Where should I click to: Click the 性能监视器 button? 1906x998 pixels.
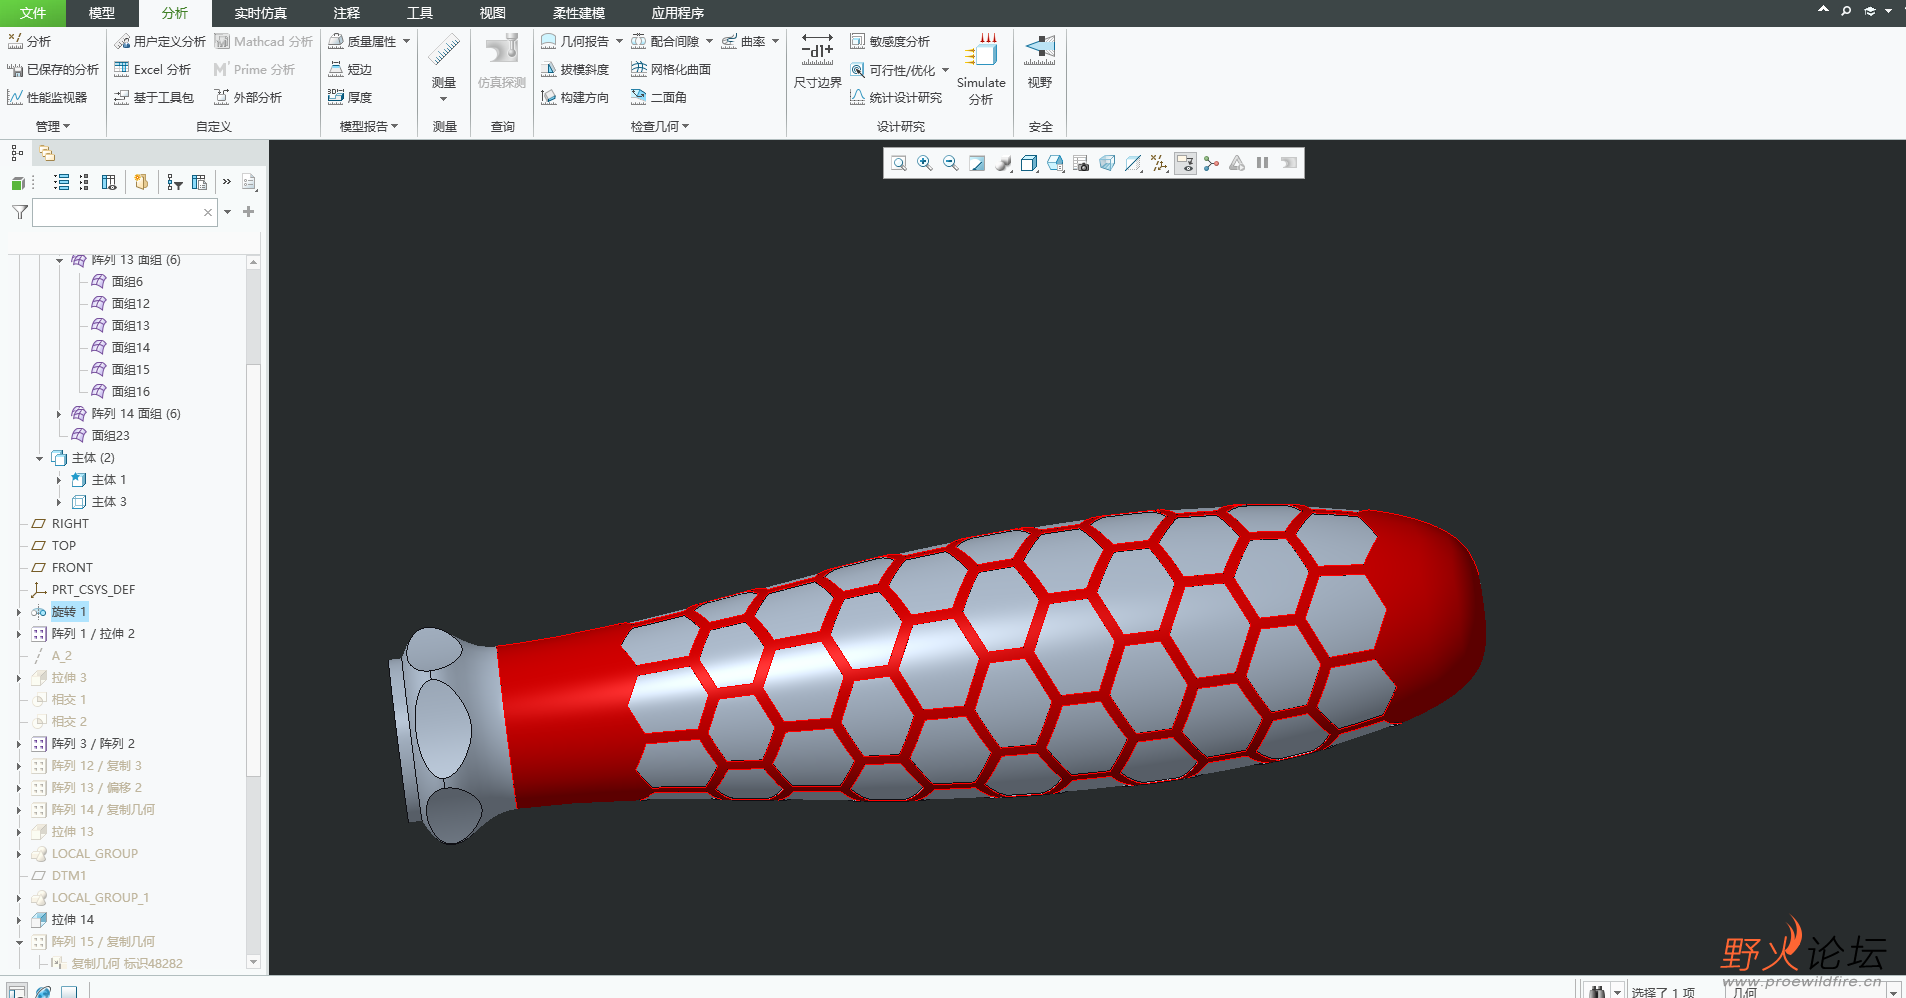(47, 97)
